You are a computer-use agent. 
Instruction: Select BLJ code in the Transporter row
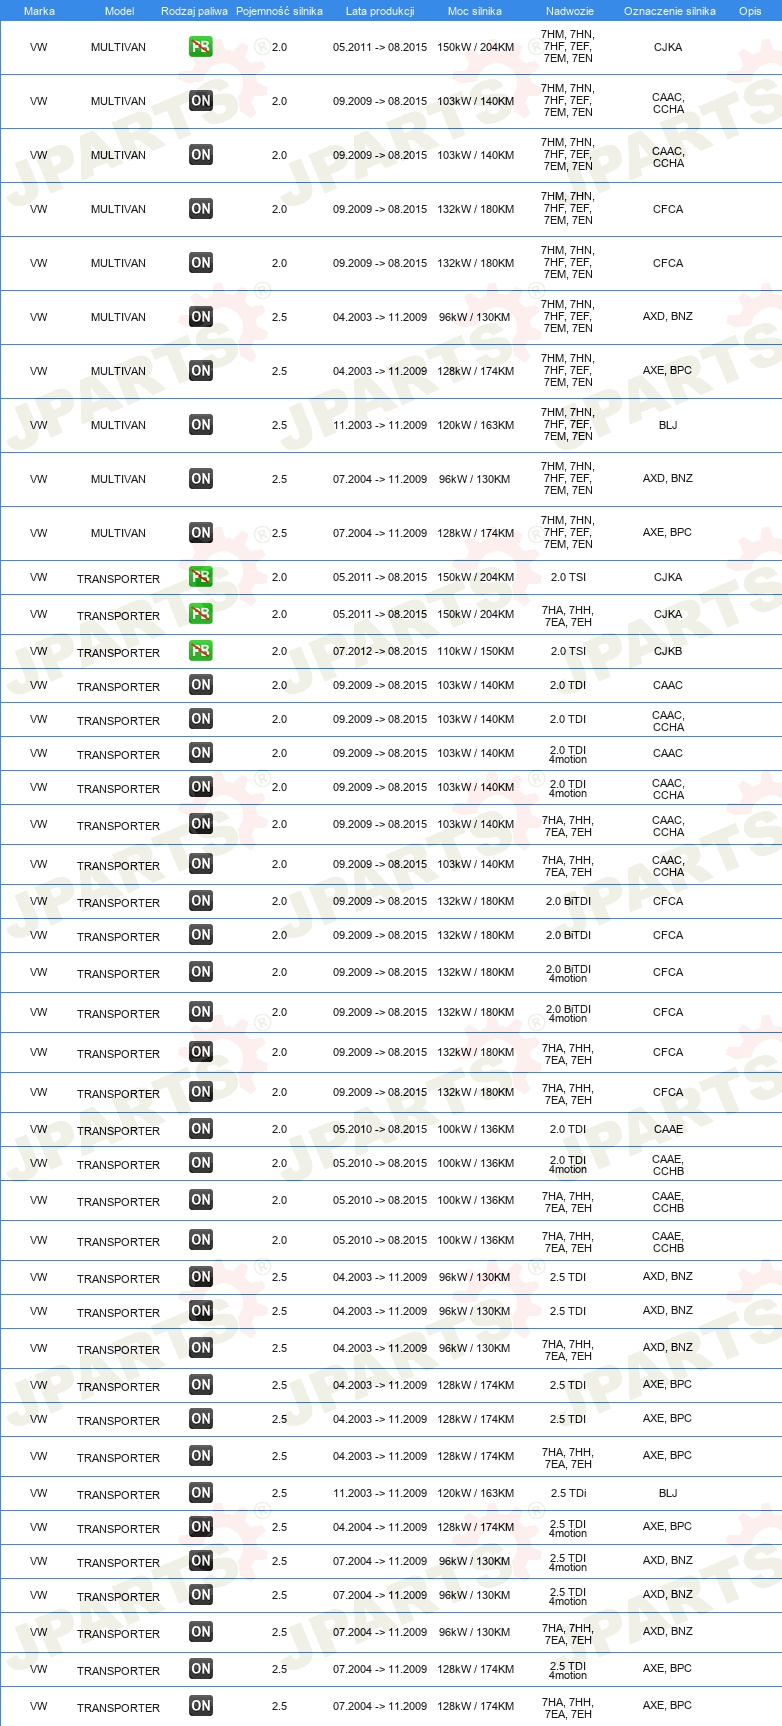pos(668,1493)
